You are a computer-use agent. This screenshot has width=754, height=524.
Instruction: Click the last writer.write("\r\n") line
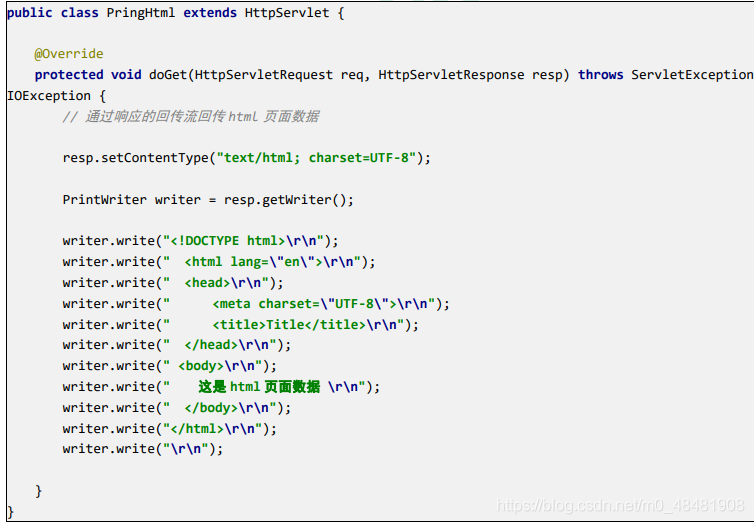[x=143, y=449]
